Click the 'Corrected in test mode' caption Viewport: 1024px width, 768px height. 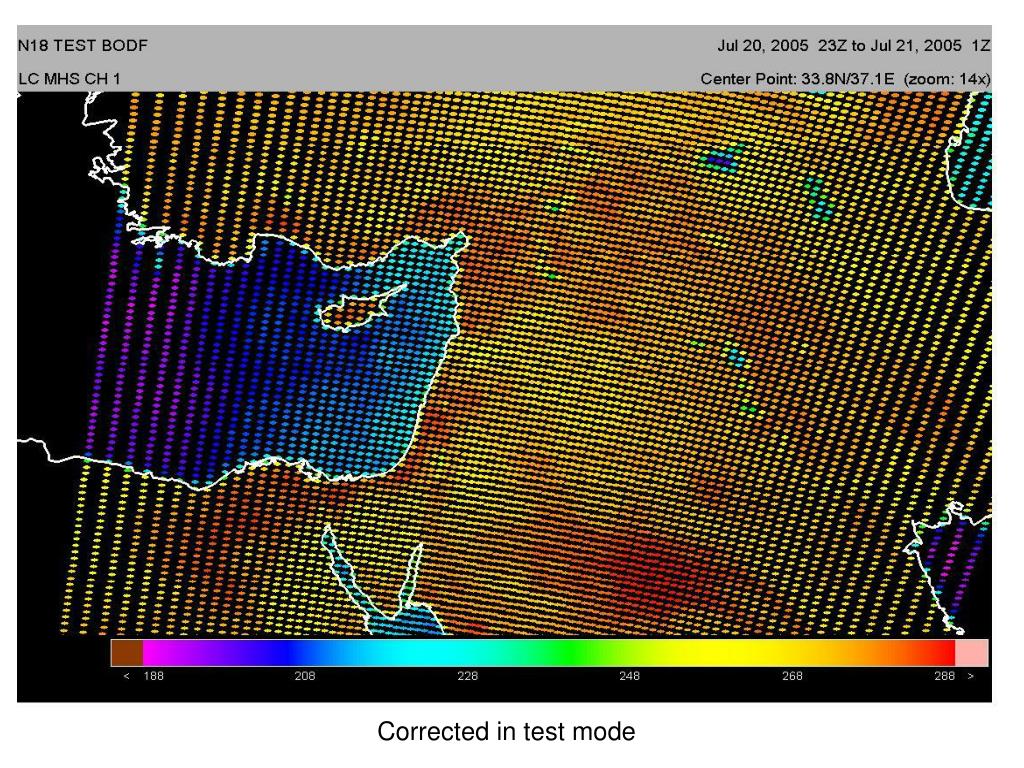[506, 731]
